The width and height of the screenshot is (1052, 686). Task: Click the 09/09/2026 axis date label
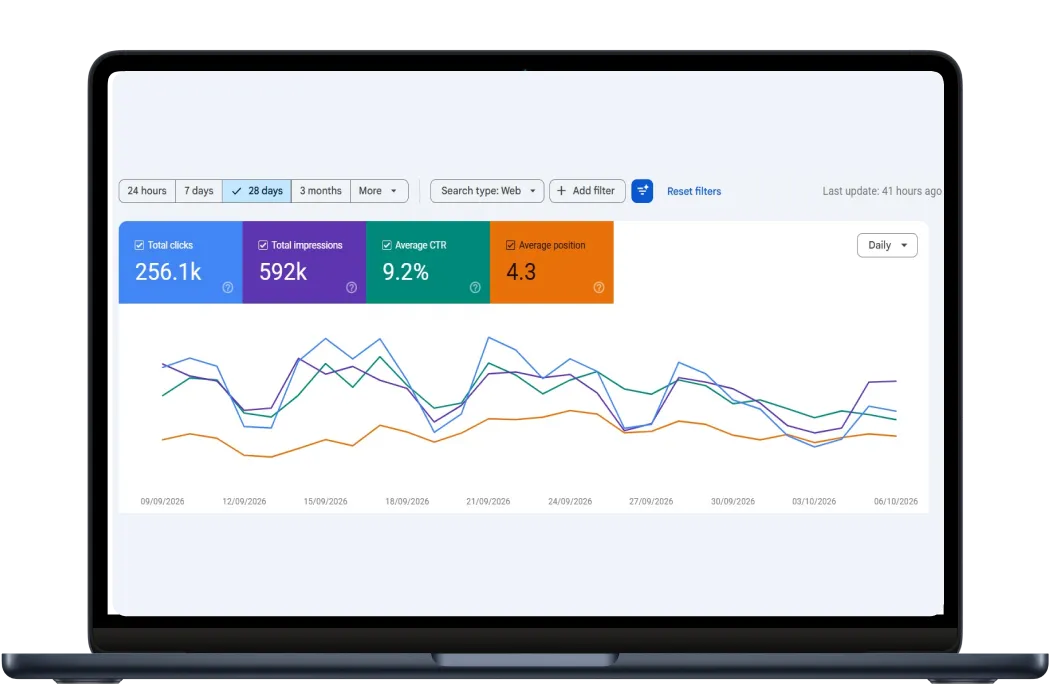162,501
